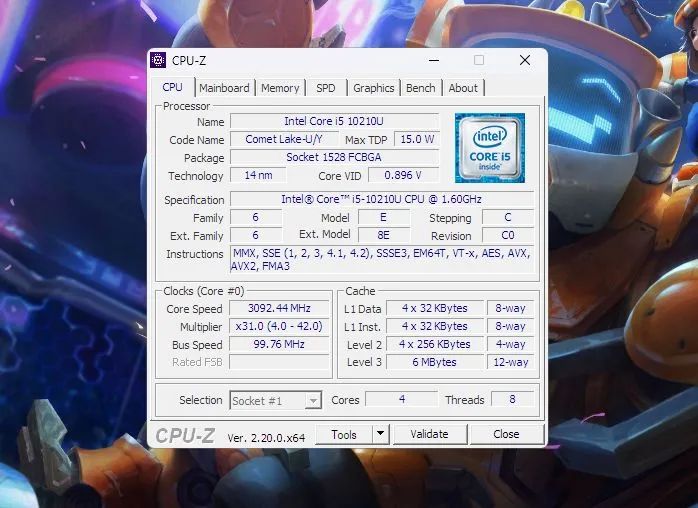
Task: Click the CPU-Z app icon in title bar
Action: pos(158,60)
